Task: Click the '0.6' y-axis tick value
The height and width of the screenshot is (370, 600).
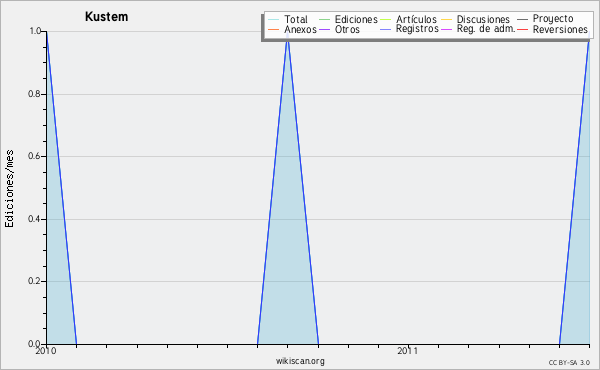Action: click(x=35, y=156)
